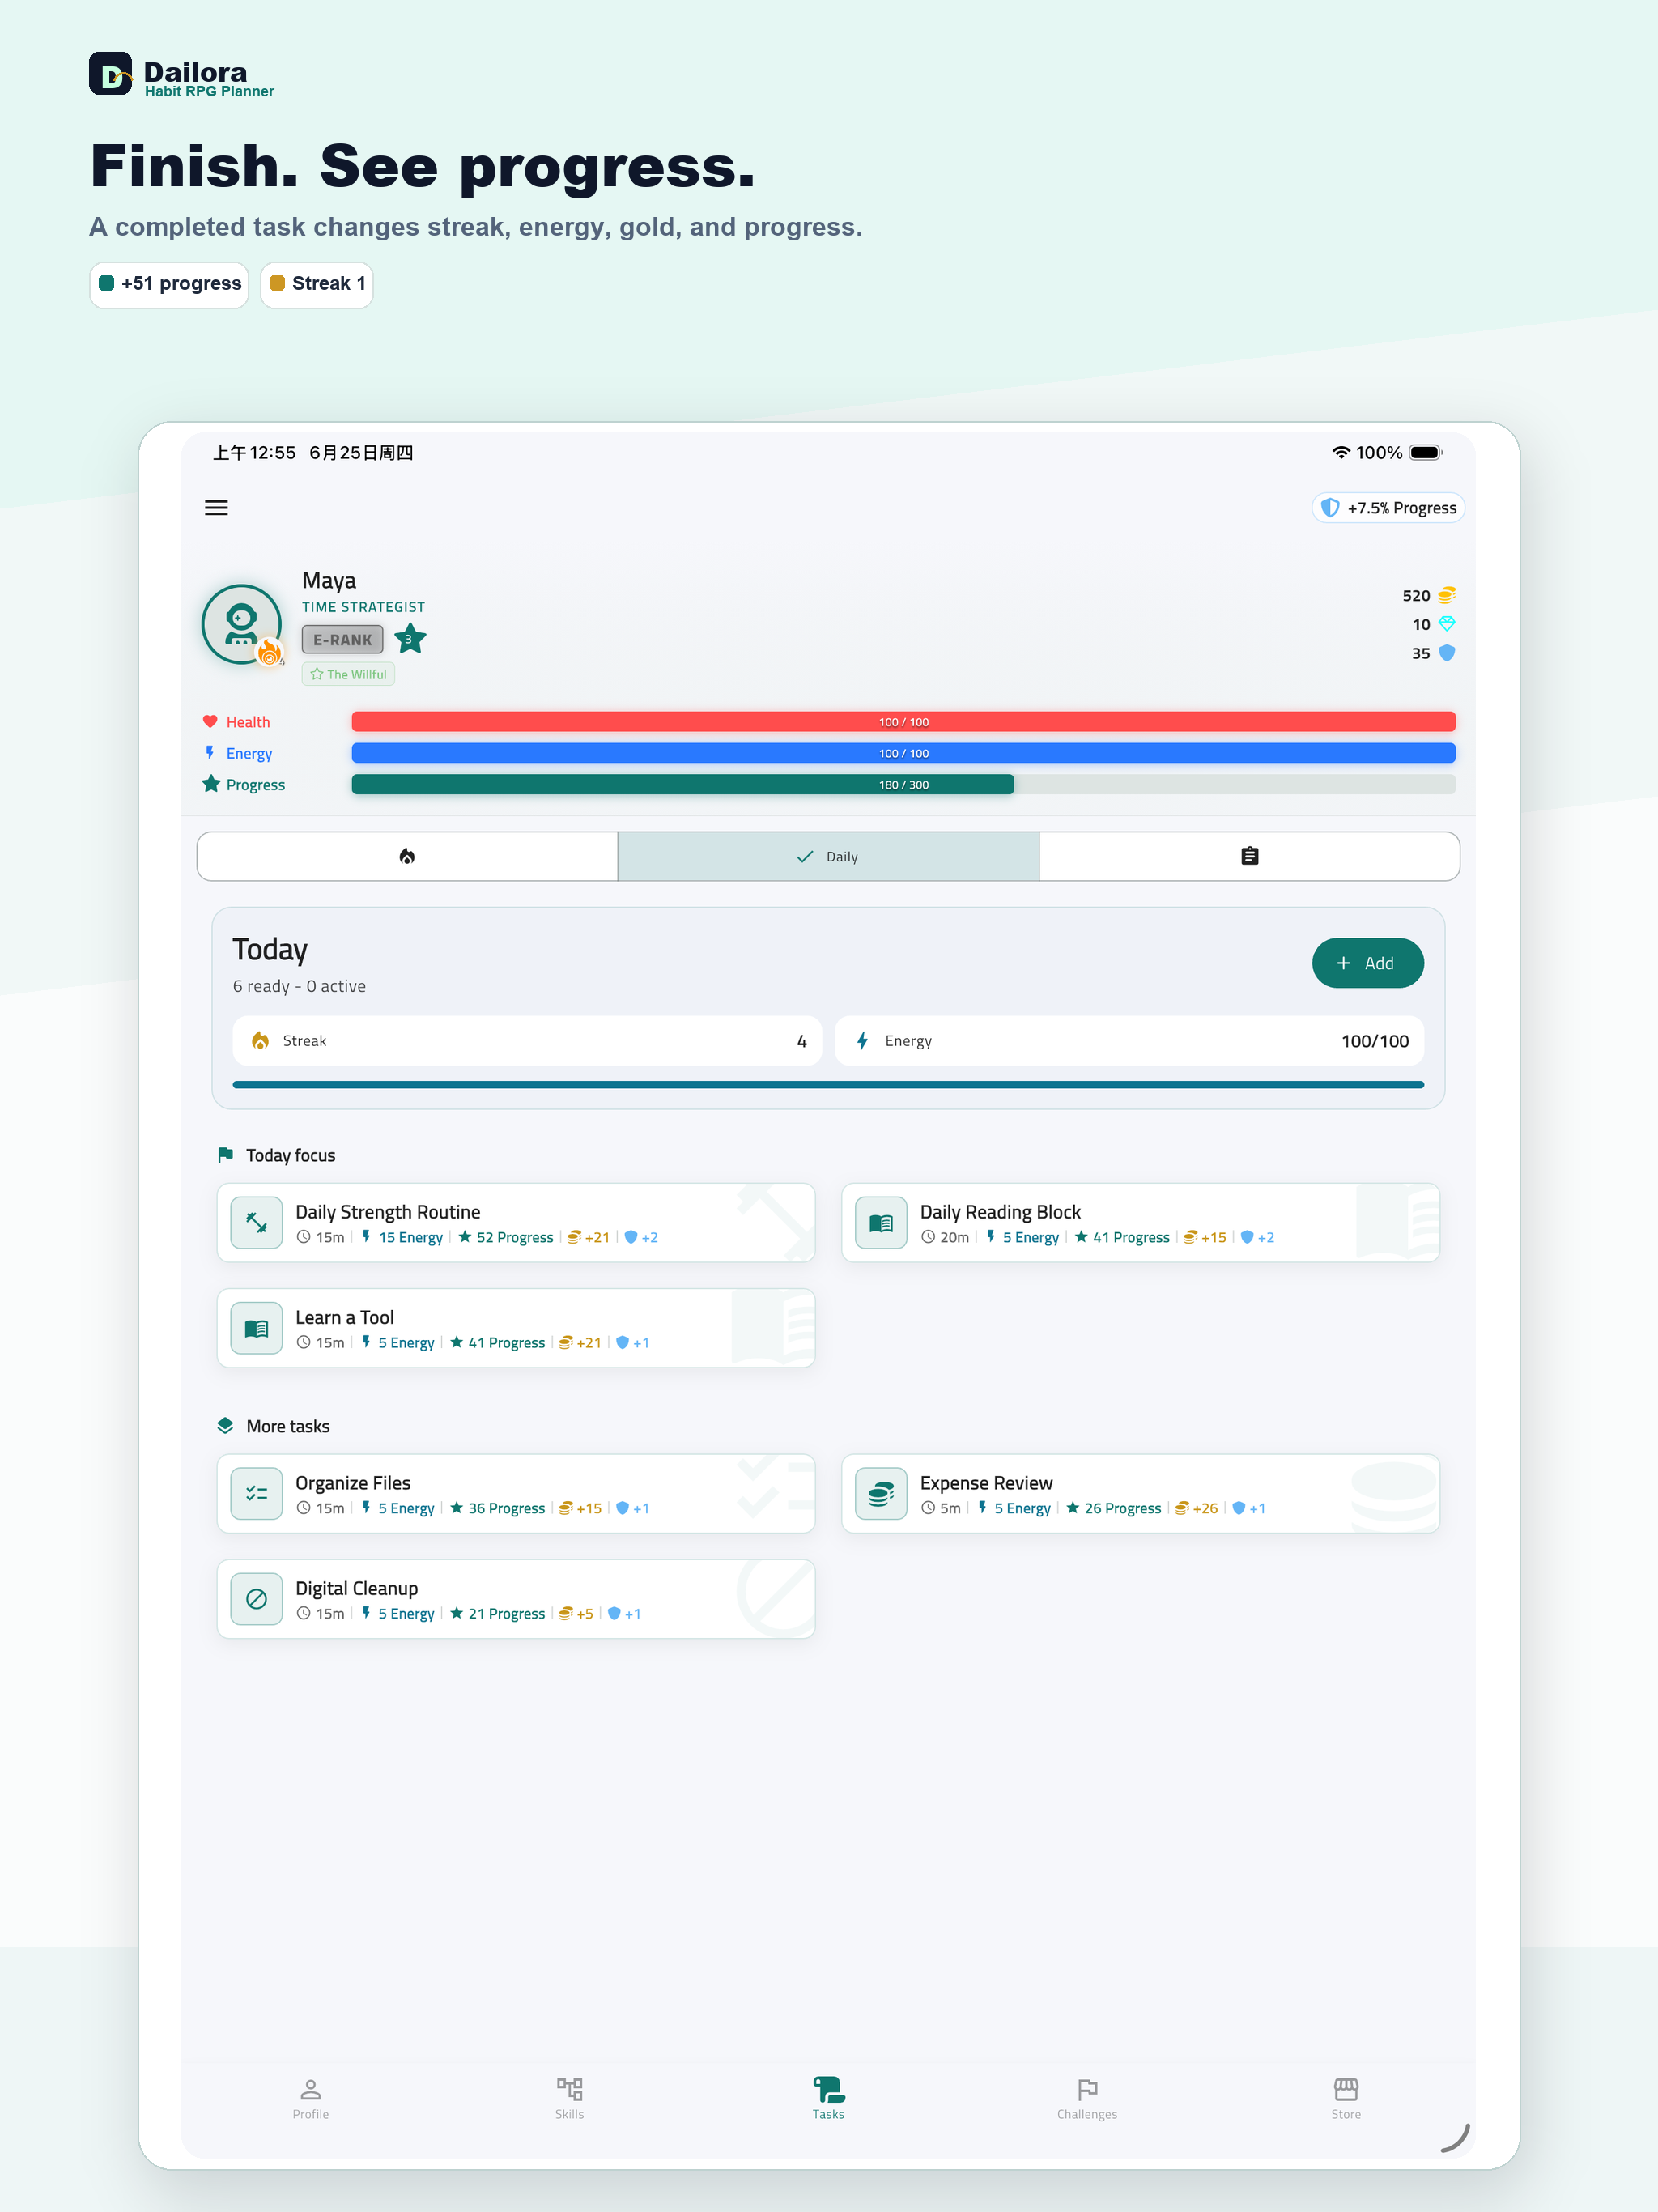Screen dimensions: 1658x2212
Task: Click the red Health bar
Action: coord(903,722)
